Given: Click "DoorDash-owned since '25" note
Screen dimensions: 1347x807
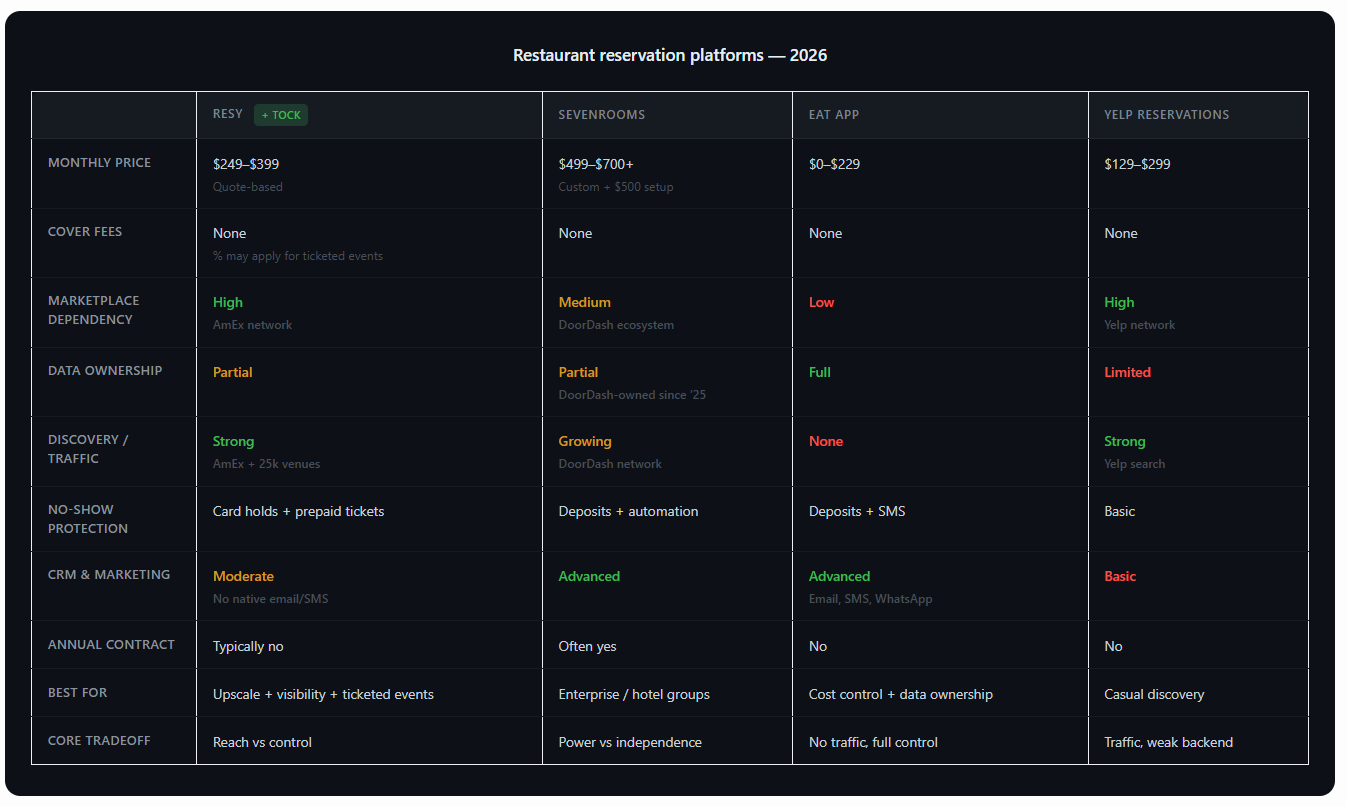Looking at the screenshot, I should pos(633,395).
